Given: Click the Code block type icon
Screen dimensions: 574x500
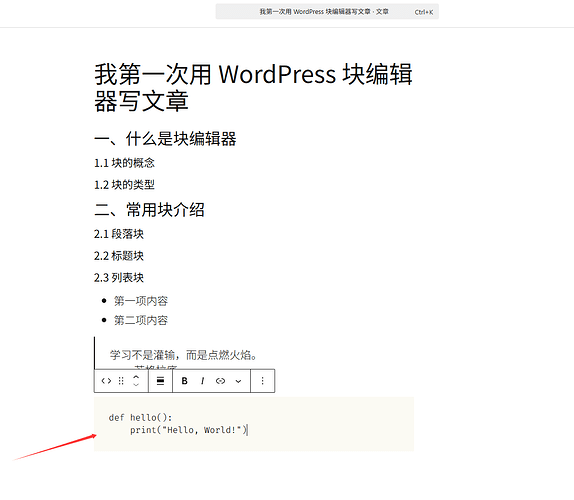Looking at the screenshot, I should pyautogui.click(x=106, y=381).
